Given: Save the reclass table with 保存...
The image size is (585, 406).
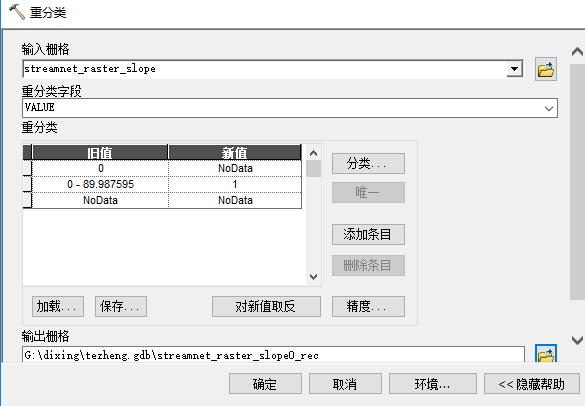Looking at the screenshot, I should click(121, 306).
